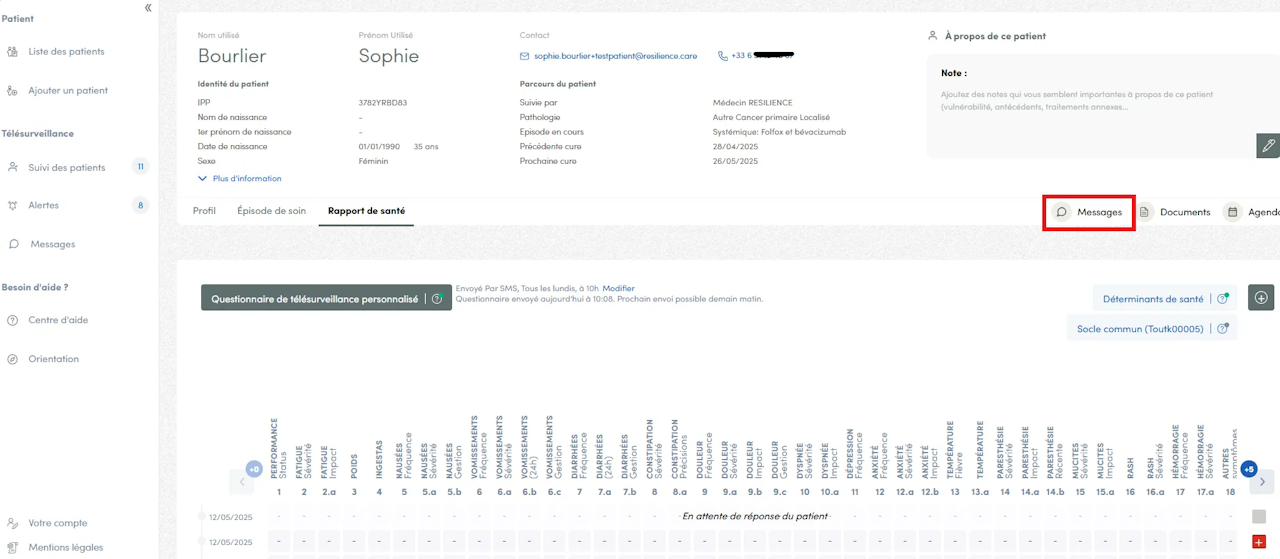Viewport: 1280px width, 559px height.
Task: Click the plus icon to add a questionnaire
Action: [1261, 298]
